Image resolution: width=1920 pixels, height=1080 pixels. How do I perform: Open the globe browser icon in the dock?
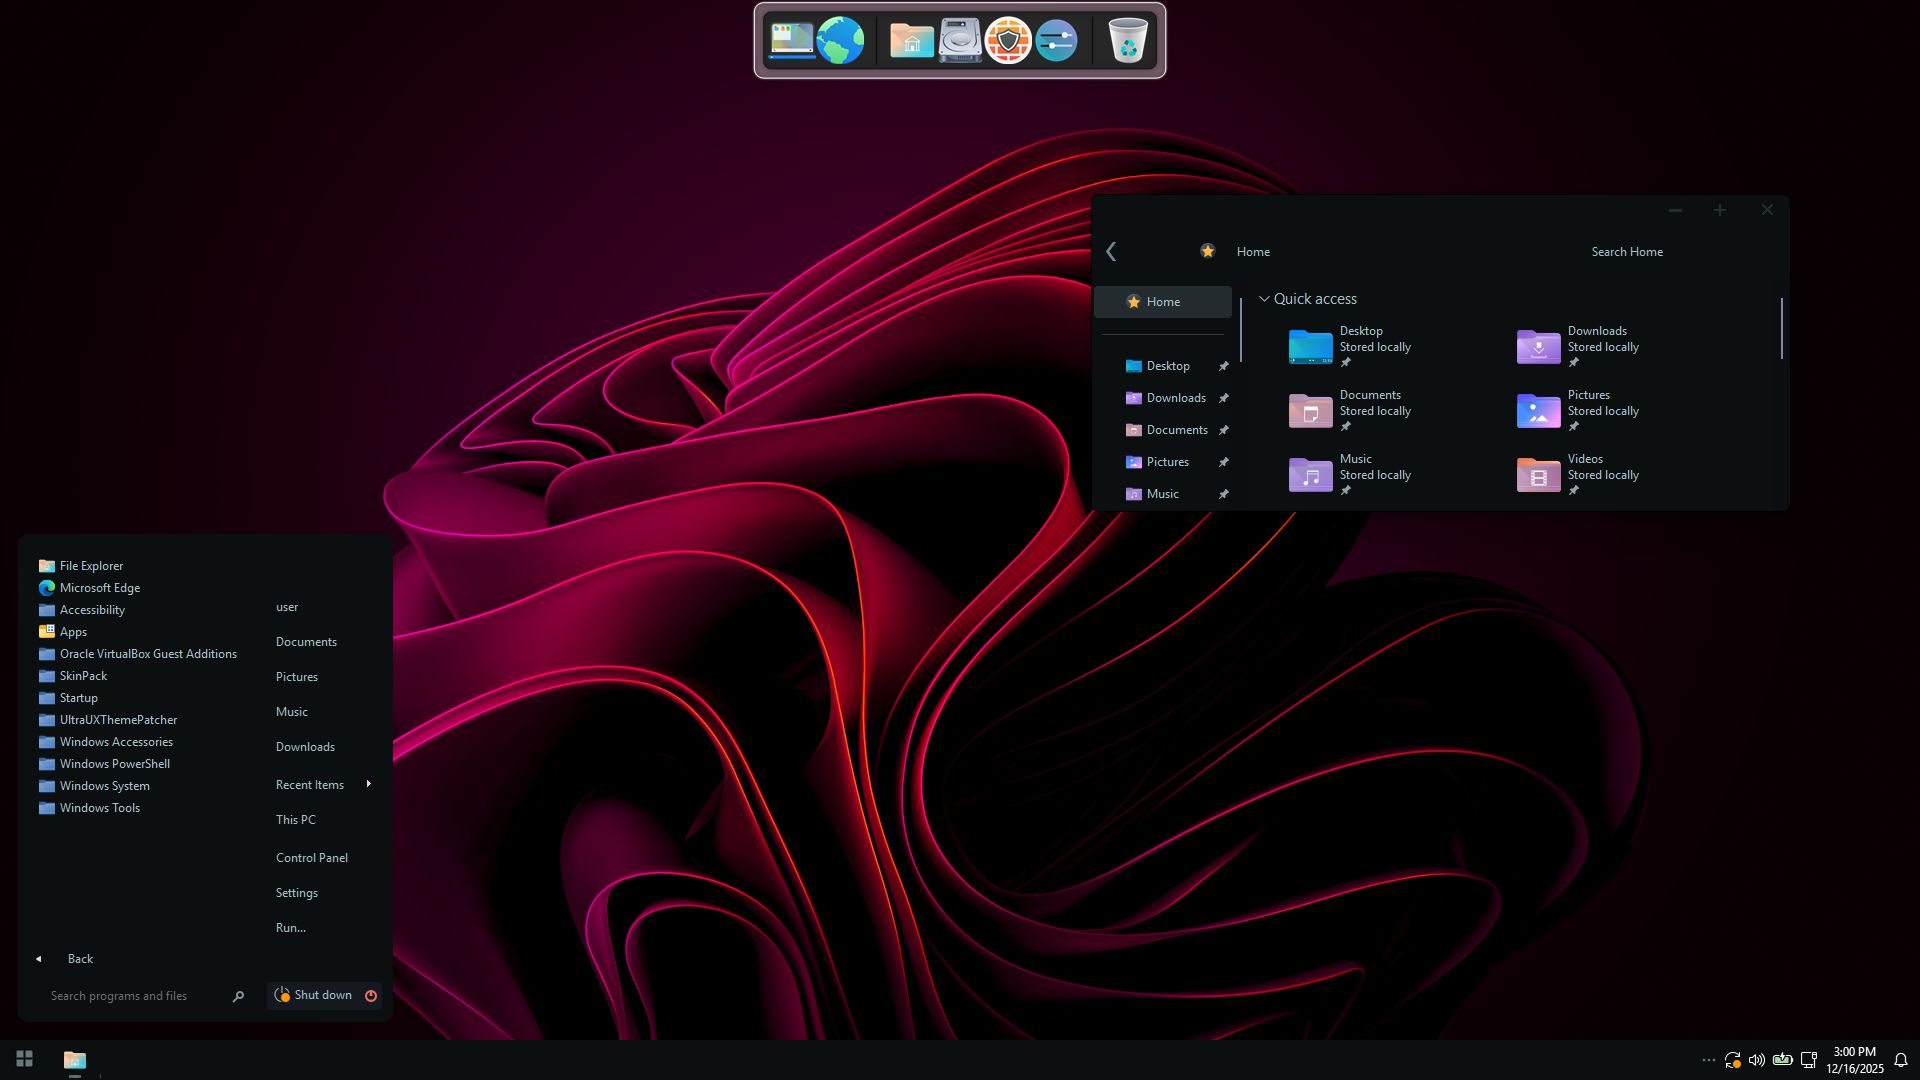(x=840, y=41)
